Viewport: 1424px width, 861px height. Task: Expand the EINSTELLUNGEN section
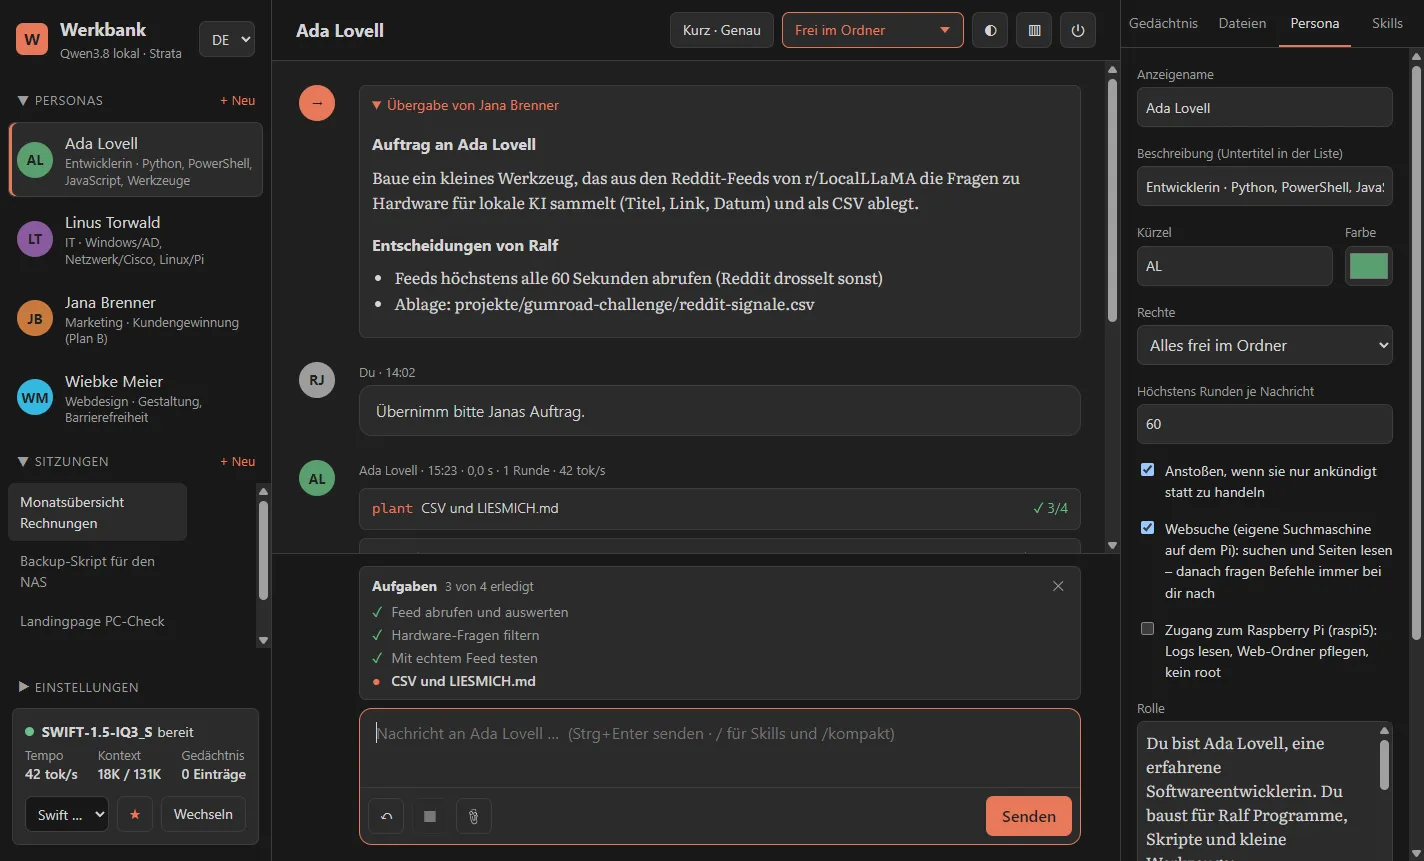click(79, 687)
